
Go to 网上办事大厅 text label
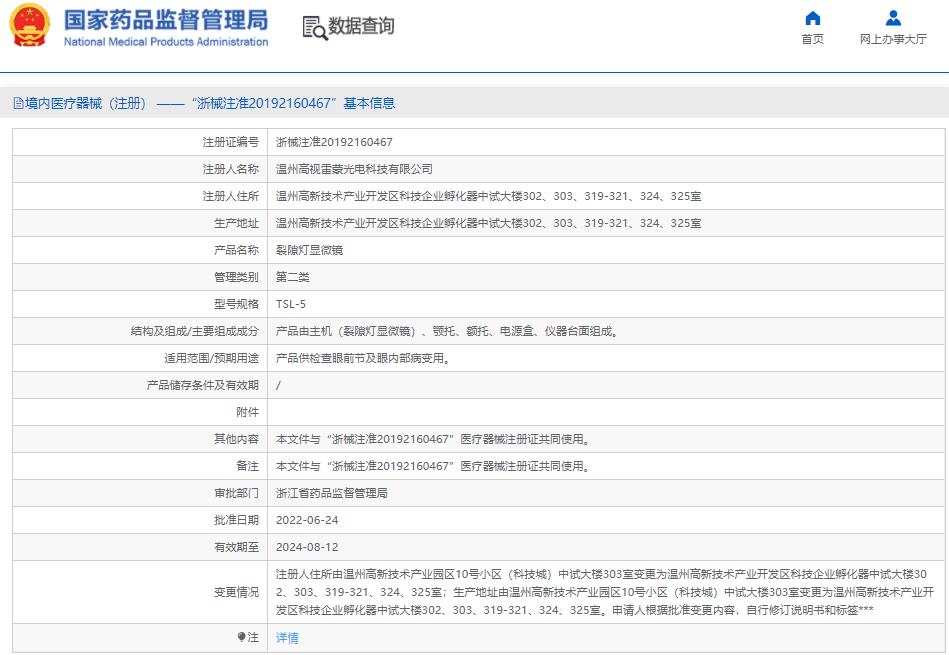[893, 39]
